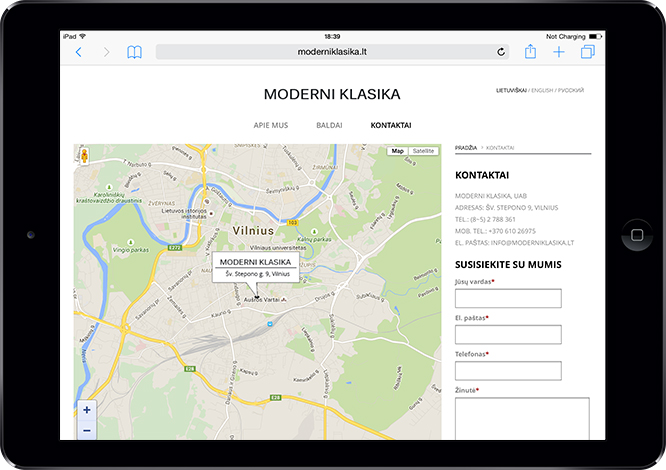Screen dimensions: 666x470
Task: Tap the Safari forward arrow
Action: [x=106, y=52]
